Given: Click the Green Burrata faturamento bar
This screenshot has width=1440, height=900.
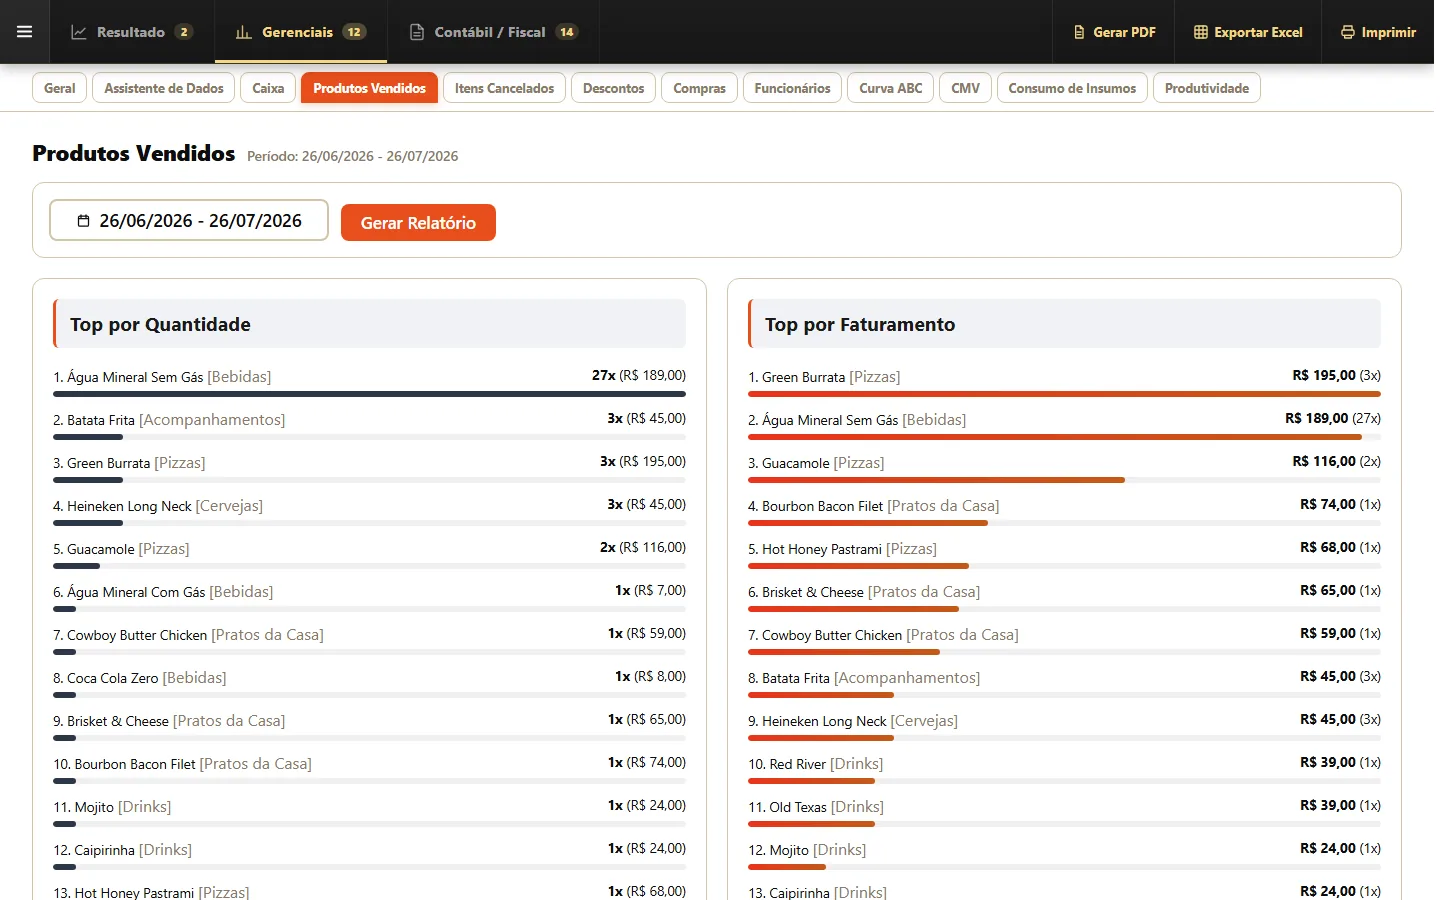Looking at the screenshot, I should [1064, 394].
